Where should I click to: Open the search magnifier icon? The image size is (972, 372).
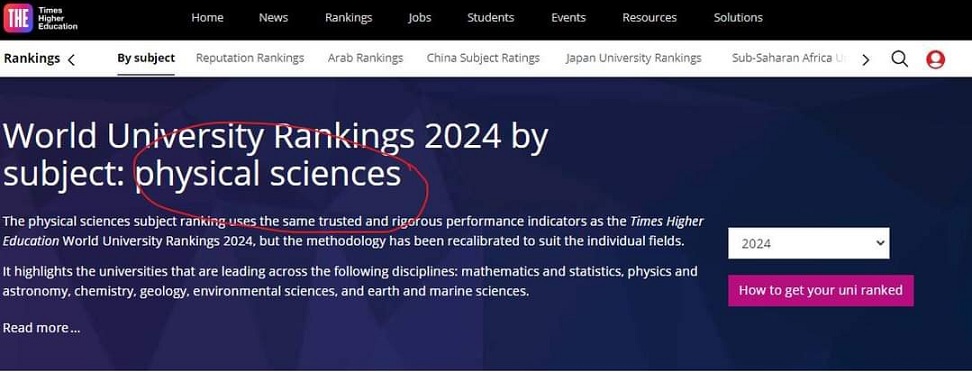pyautogui.click(x=899, y=59)
